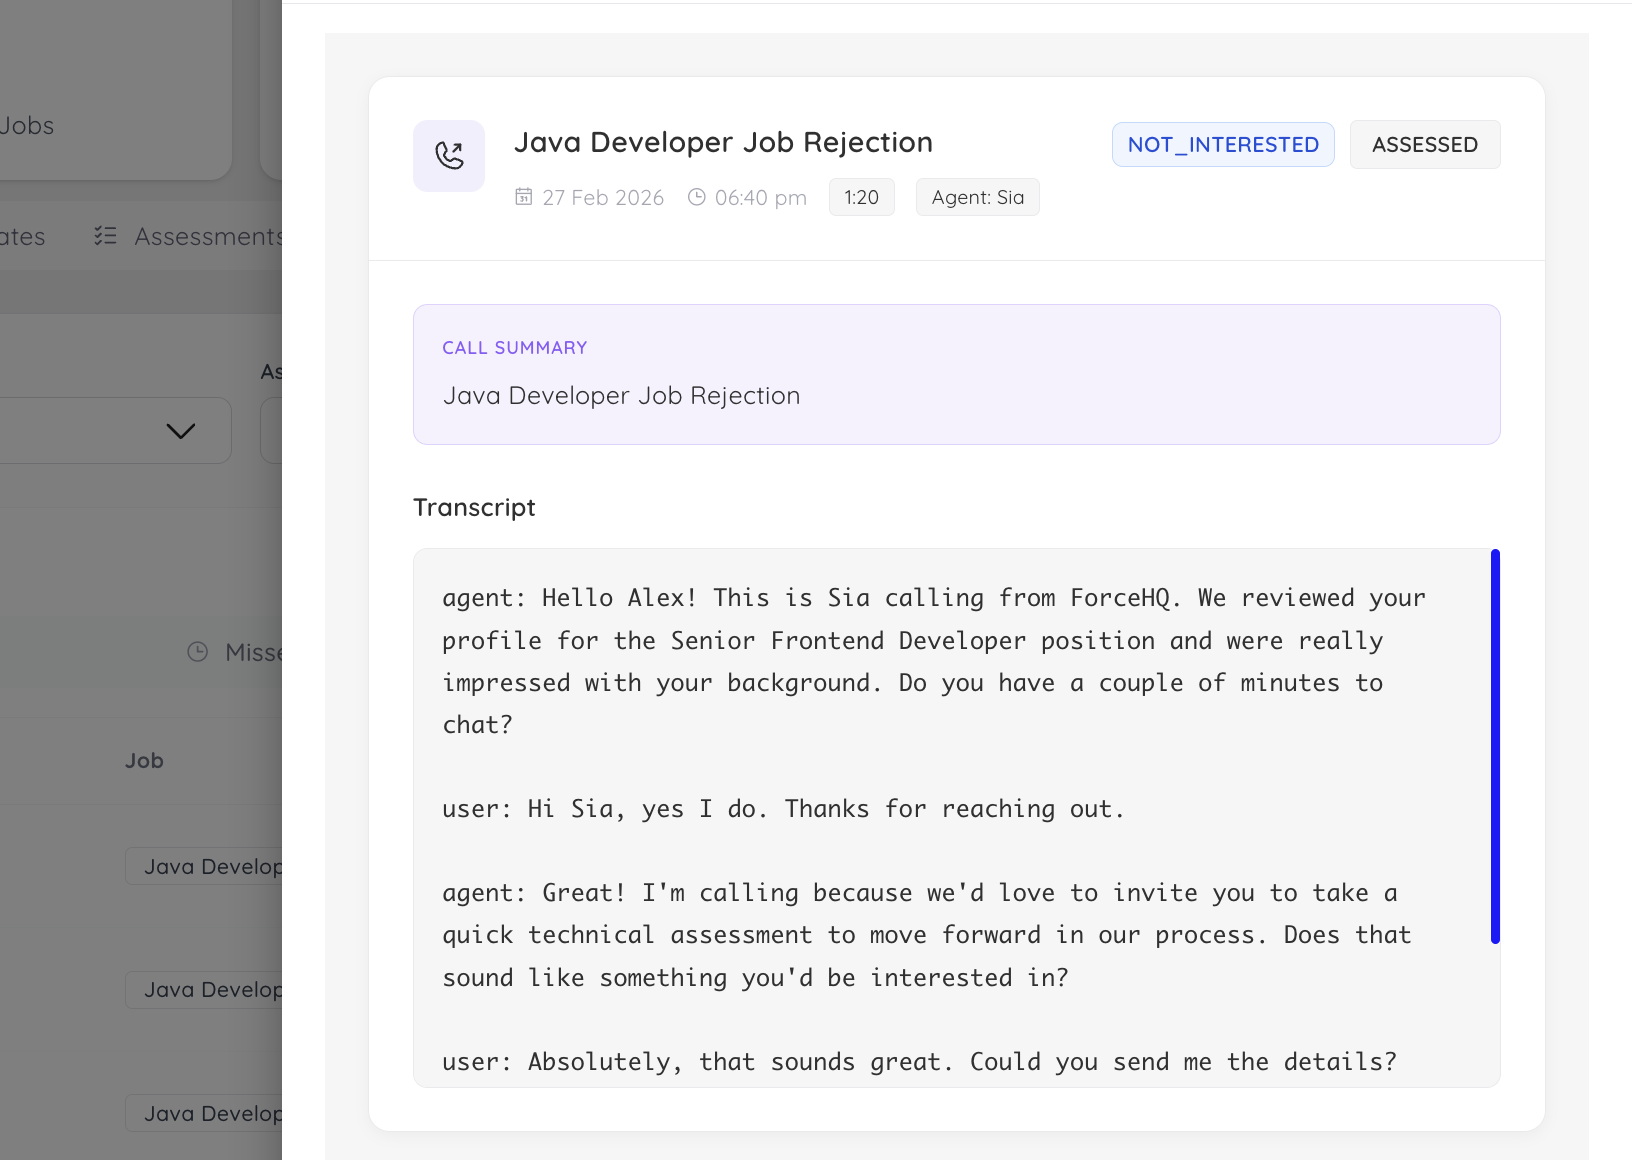The image size is (1632, 1160).
Task: Click the 27 Feb 2026 date text
Action: pos(603,198)
